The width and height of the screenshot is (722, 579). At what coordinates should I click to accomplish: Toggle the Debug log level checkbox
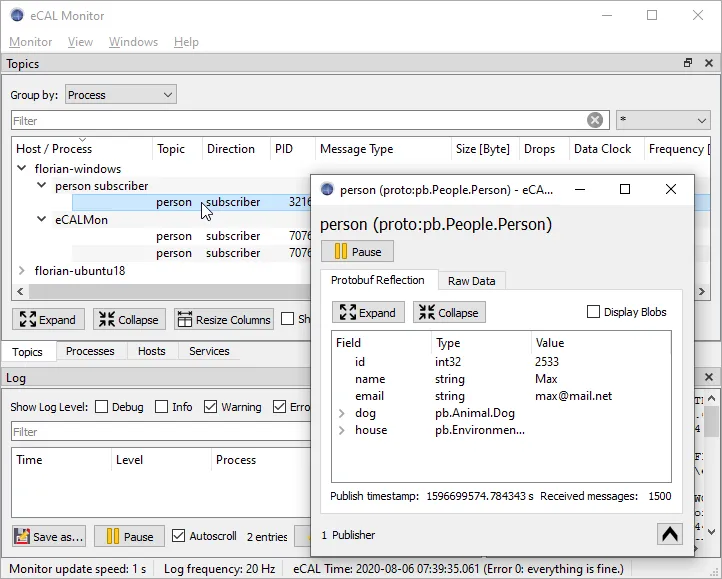tap(101, 407)
